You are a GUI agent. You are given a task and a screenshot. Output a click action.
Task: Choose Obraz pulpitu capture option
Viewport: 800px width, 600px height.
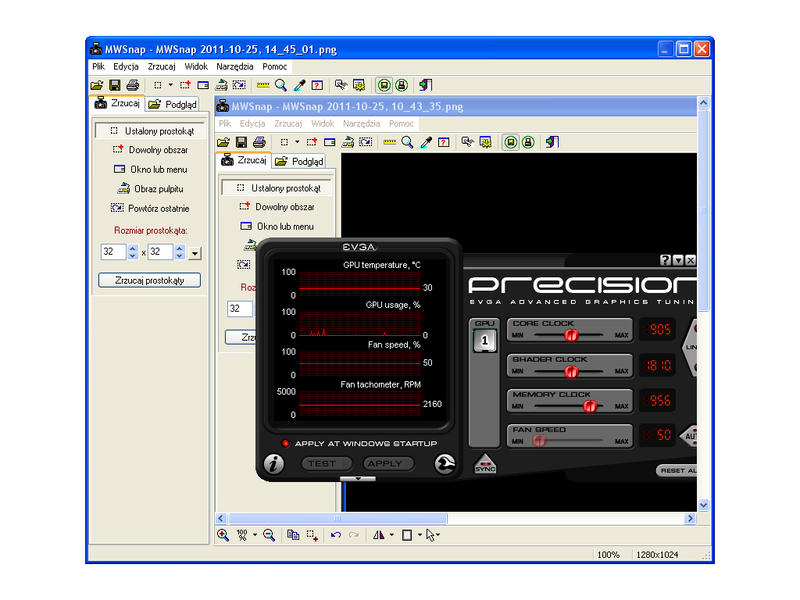[151, 189]
